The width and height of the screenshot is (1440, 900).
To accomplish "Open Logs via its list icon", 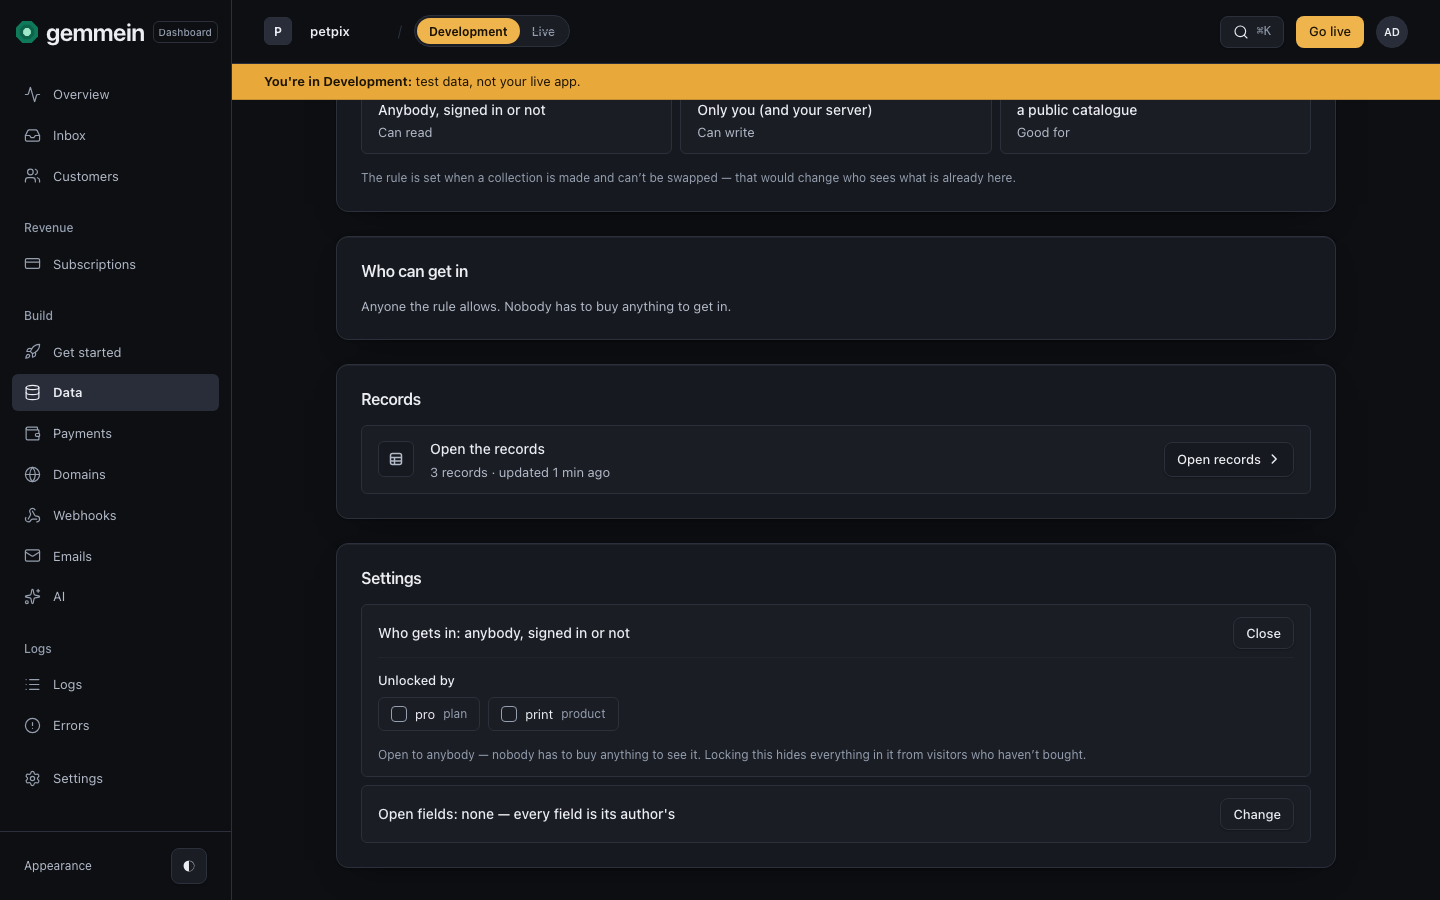I will [33, 684].
